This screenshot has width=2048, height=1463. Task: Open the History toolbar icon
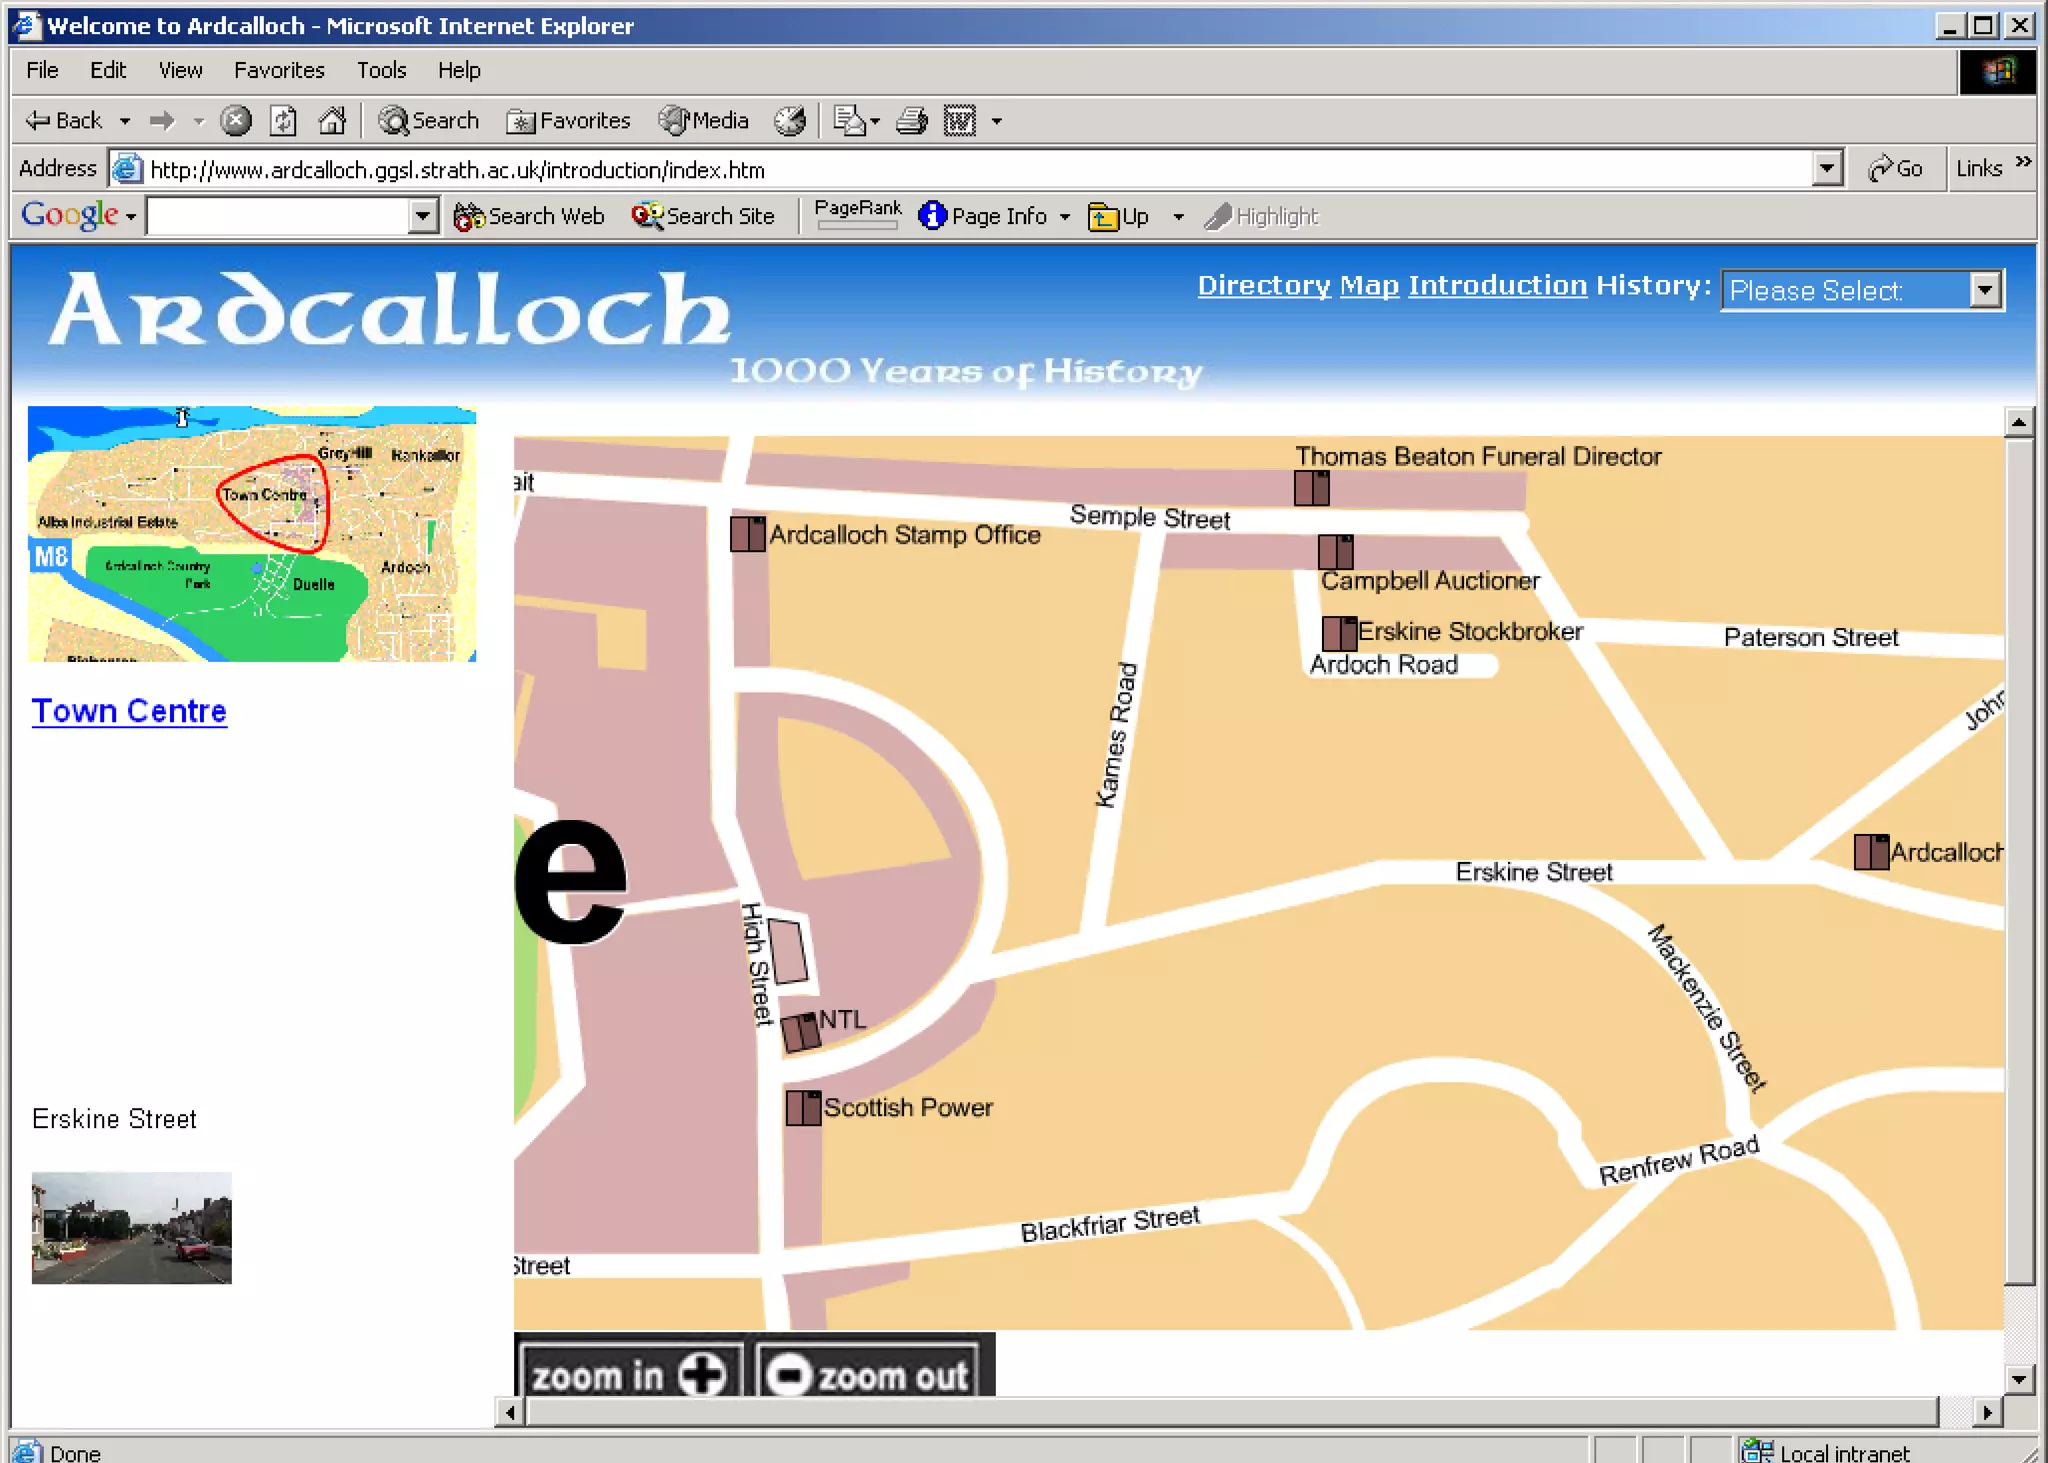[790, 121]
